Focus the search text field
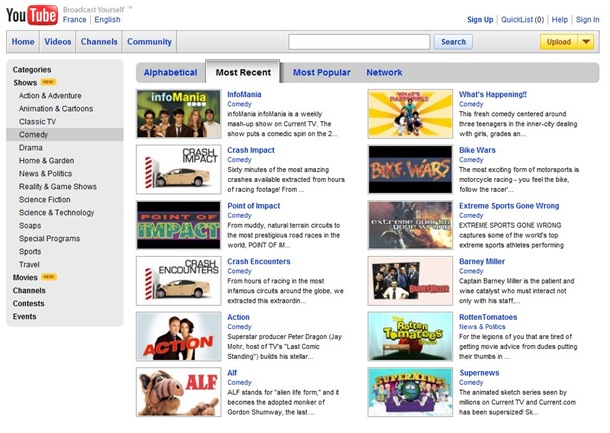Screen dimensions: 610x433 [359, 42]
